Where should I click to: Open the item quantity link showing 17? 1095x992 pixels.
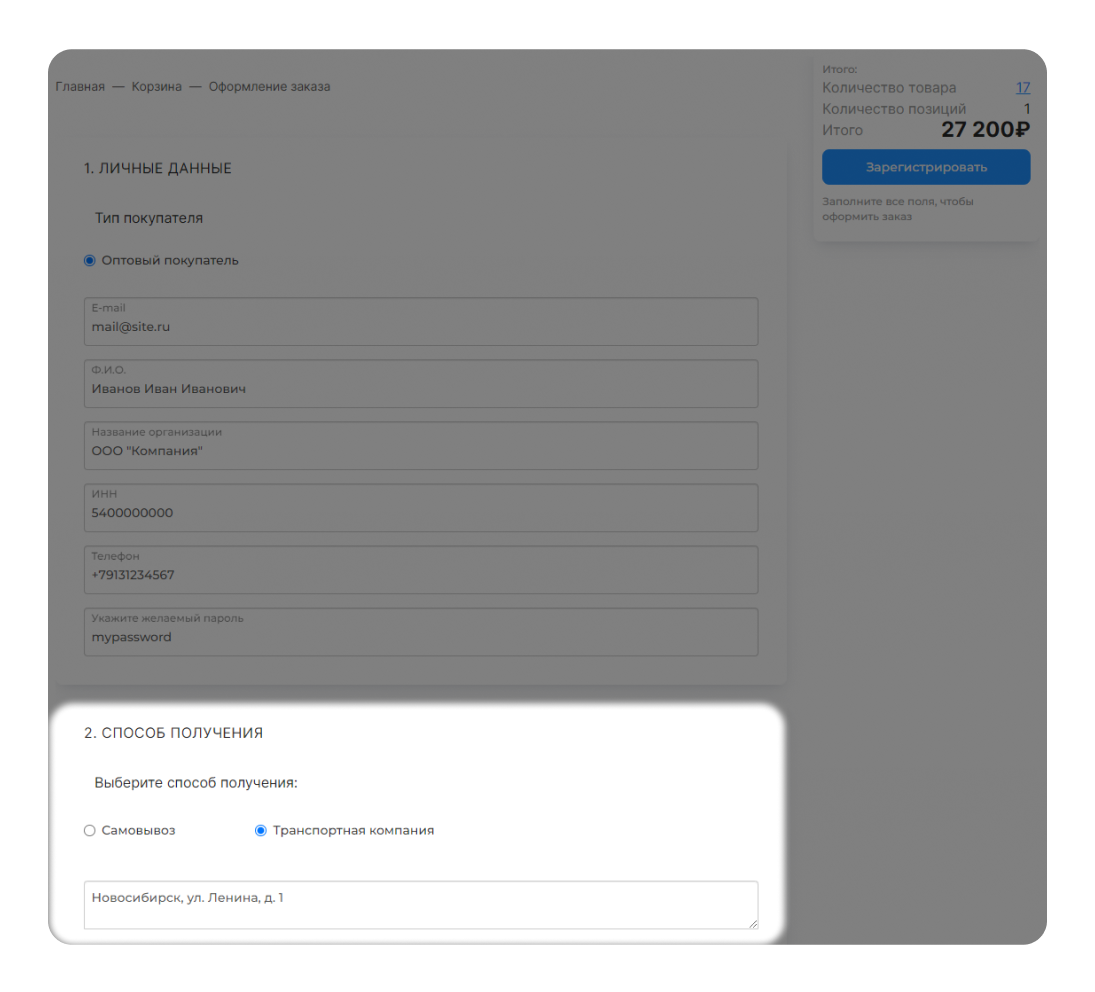point(1022,88)
